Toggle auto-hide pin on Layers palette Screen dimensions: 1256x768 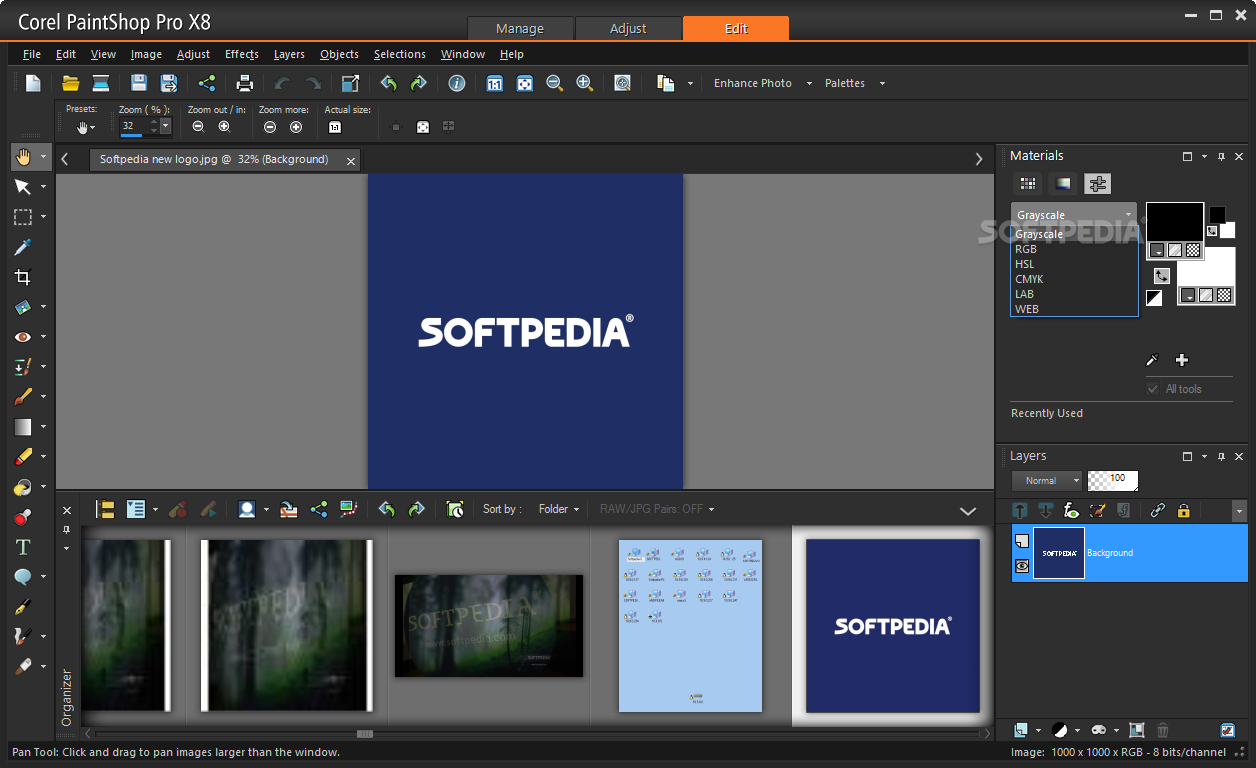(x=1221, y=456)
